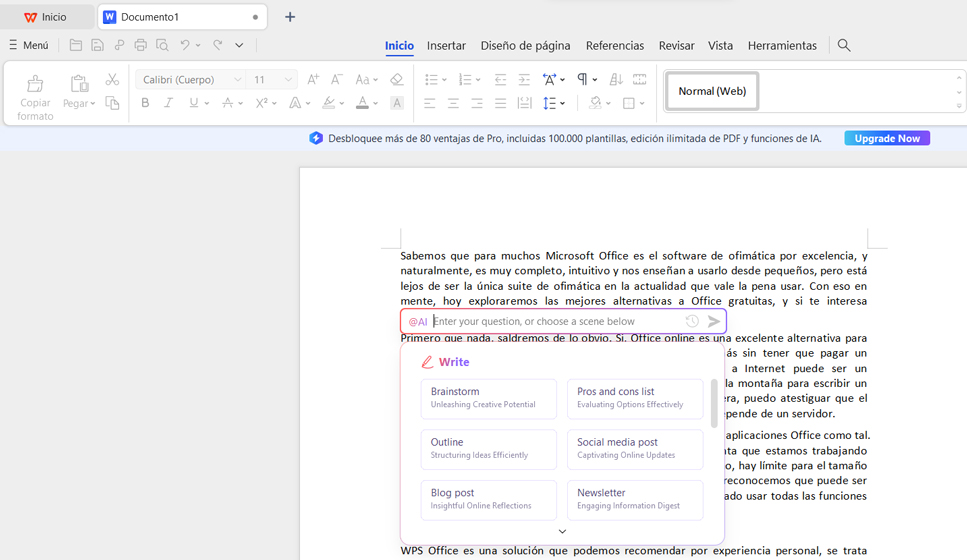
Task: Apply highlight color marker
Action: pos(329,103)
